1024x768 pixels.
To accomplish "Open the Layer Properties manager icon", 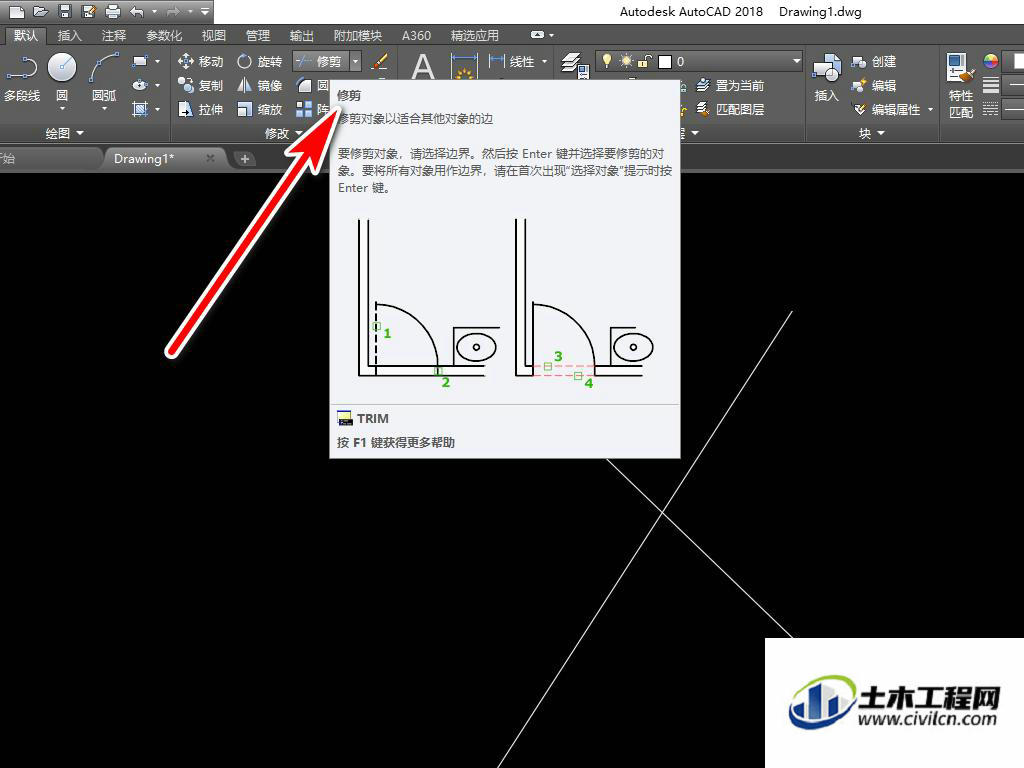I will click(575, 65).
